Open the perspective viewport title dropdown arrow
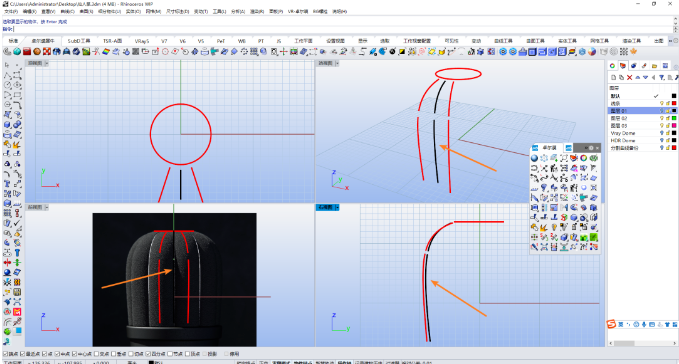Image resolution: width=679 pixels, height=364 pixels. pyautogui.click(x=337, y=63)
